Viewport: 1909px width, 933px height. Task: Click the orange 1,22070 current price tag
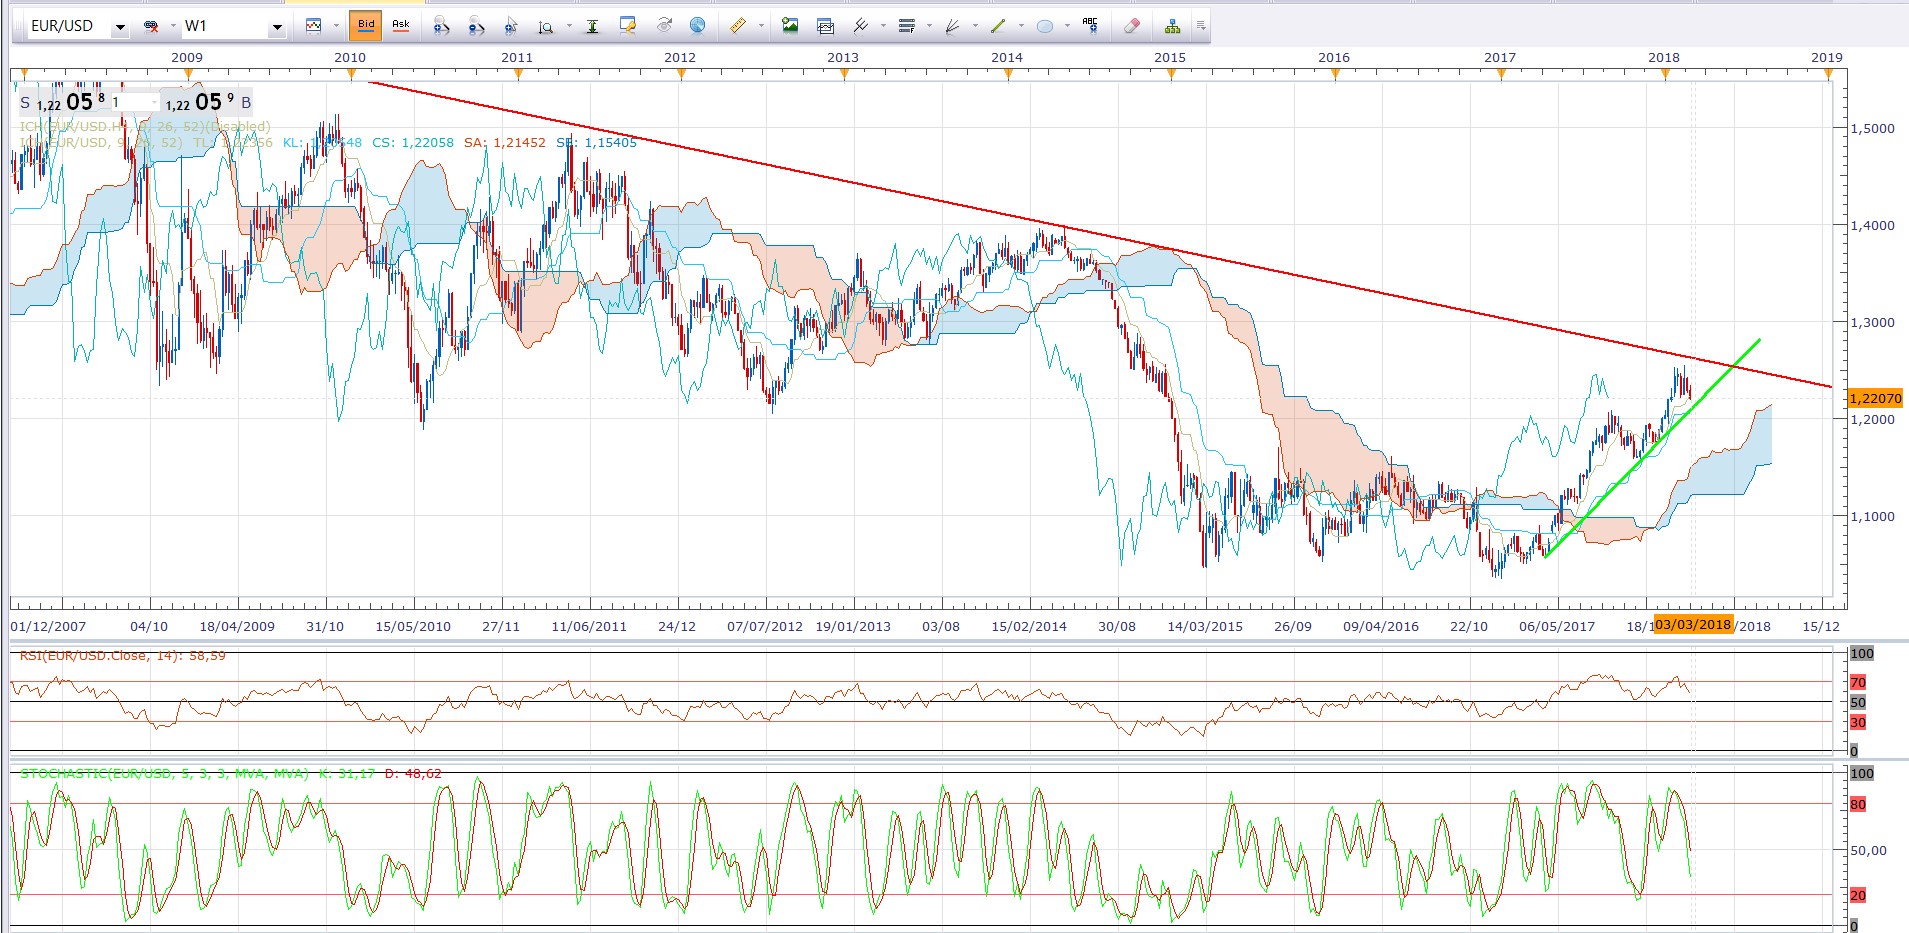(1876, 398)
